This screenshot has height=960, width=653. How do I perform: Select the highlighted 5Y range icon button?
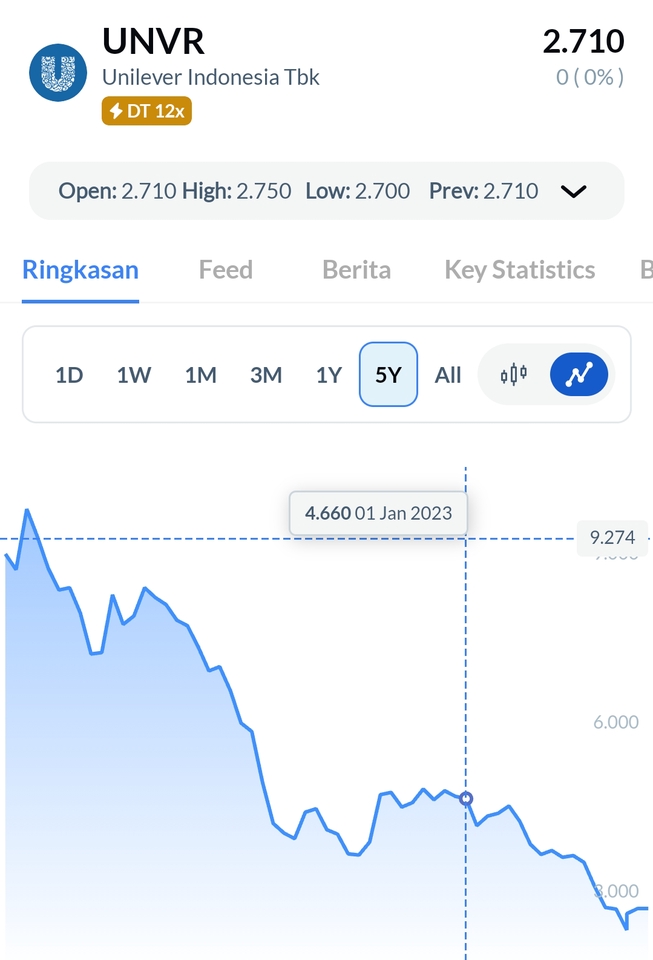click(389, 374)
